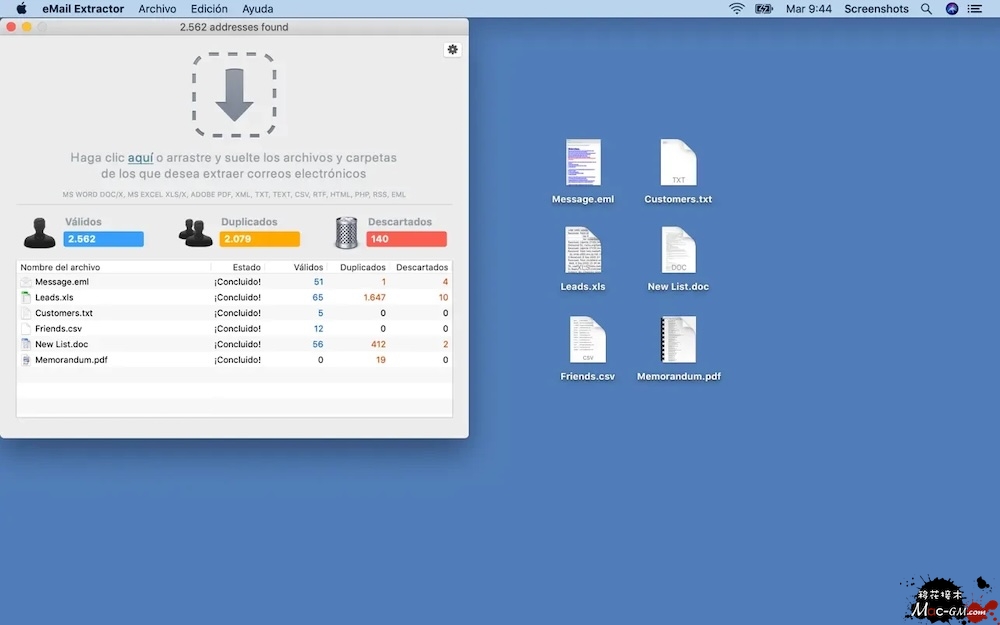
Task: Select the Memorandum.pdf desktop file icon
Action: coord(678,340)
